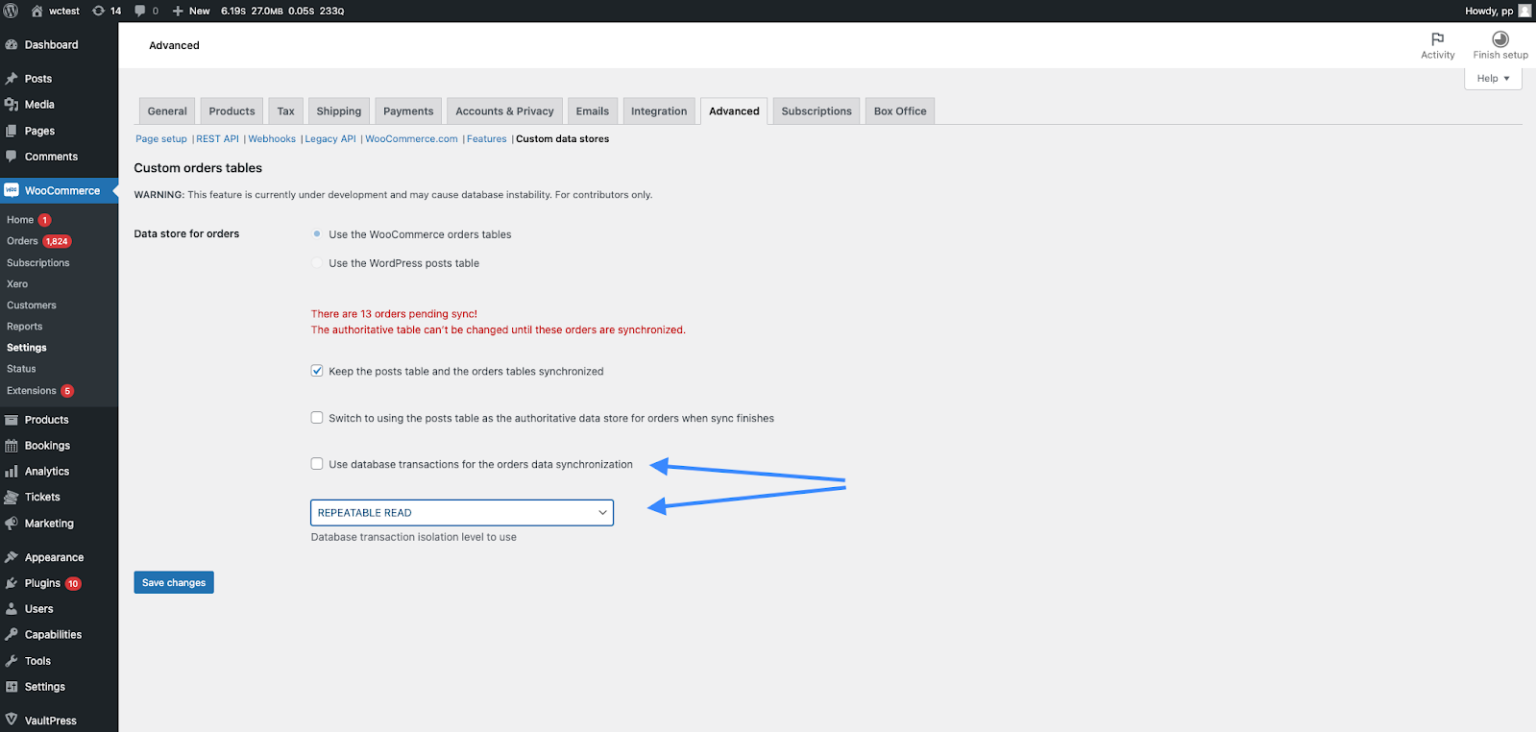This screenshot has width=1536, height=732.
Task: Enable database transactions for orders synchronization
Action: [x=317, y=464]
